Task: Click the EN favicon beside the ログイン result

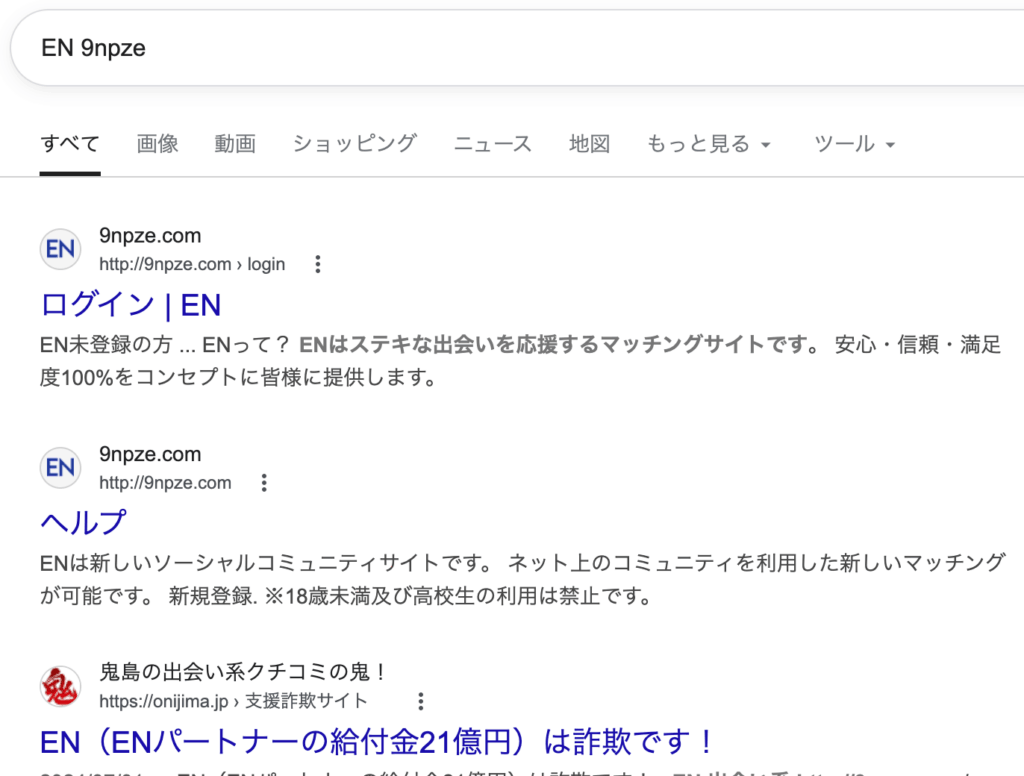Action: click(60, 249)
